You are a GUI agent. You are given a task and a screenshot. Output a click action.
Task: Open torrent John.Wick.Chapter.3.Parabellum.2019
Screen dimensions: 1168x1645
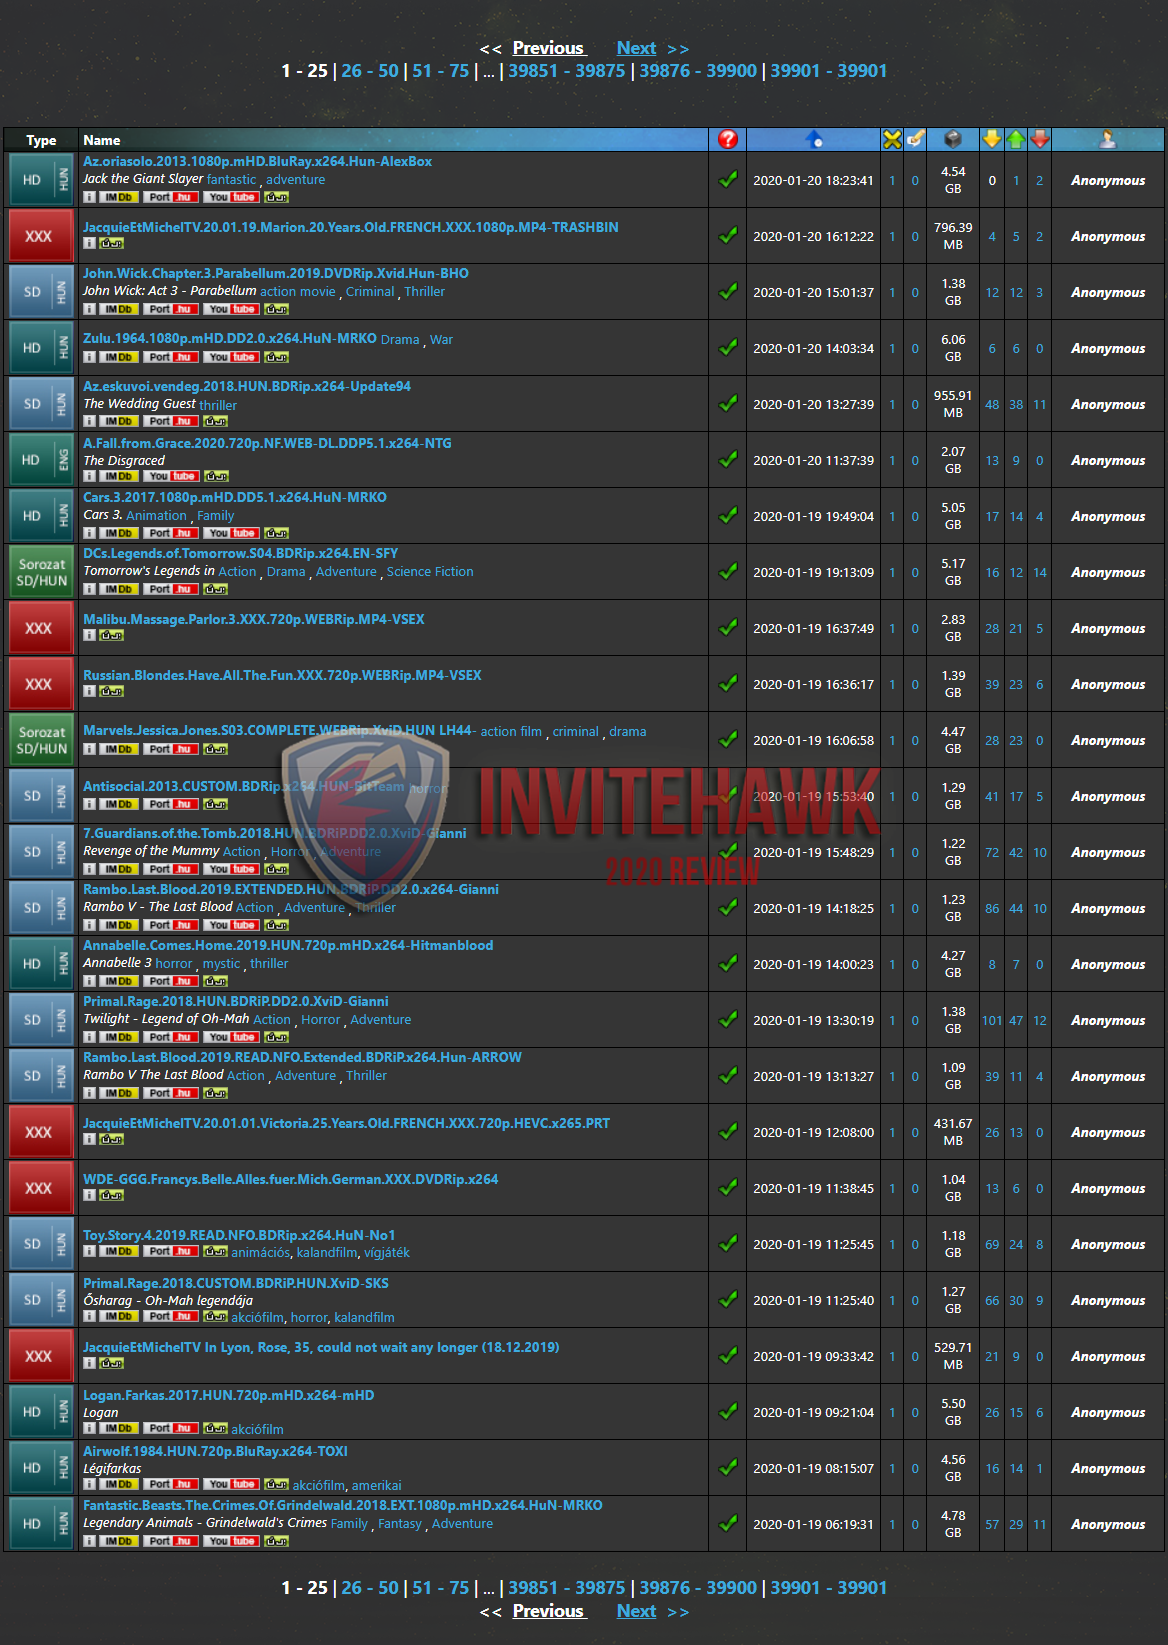pyautogui.click(x=276, y=274)
